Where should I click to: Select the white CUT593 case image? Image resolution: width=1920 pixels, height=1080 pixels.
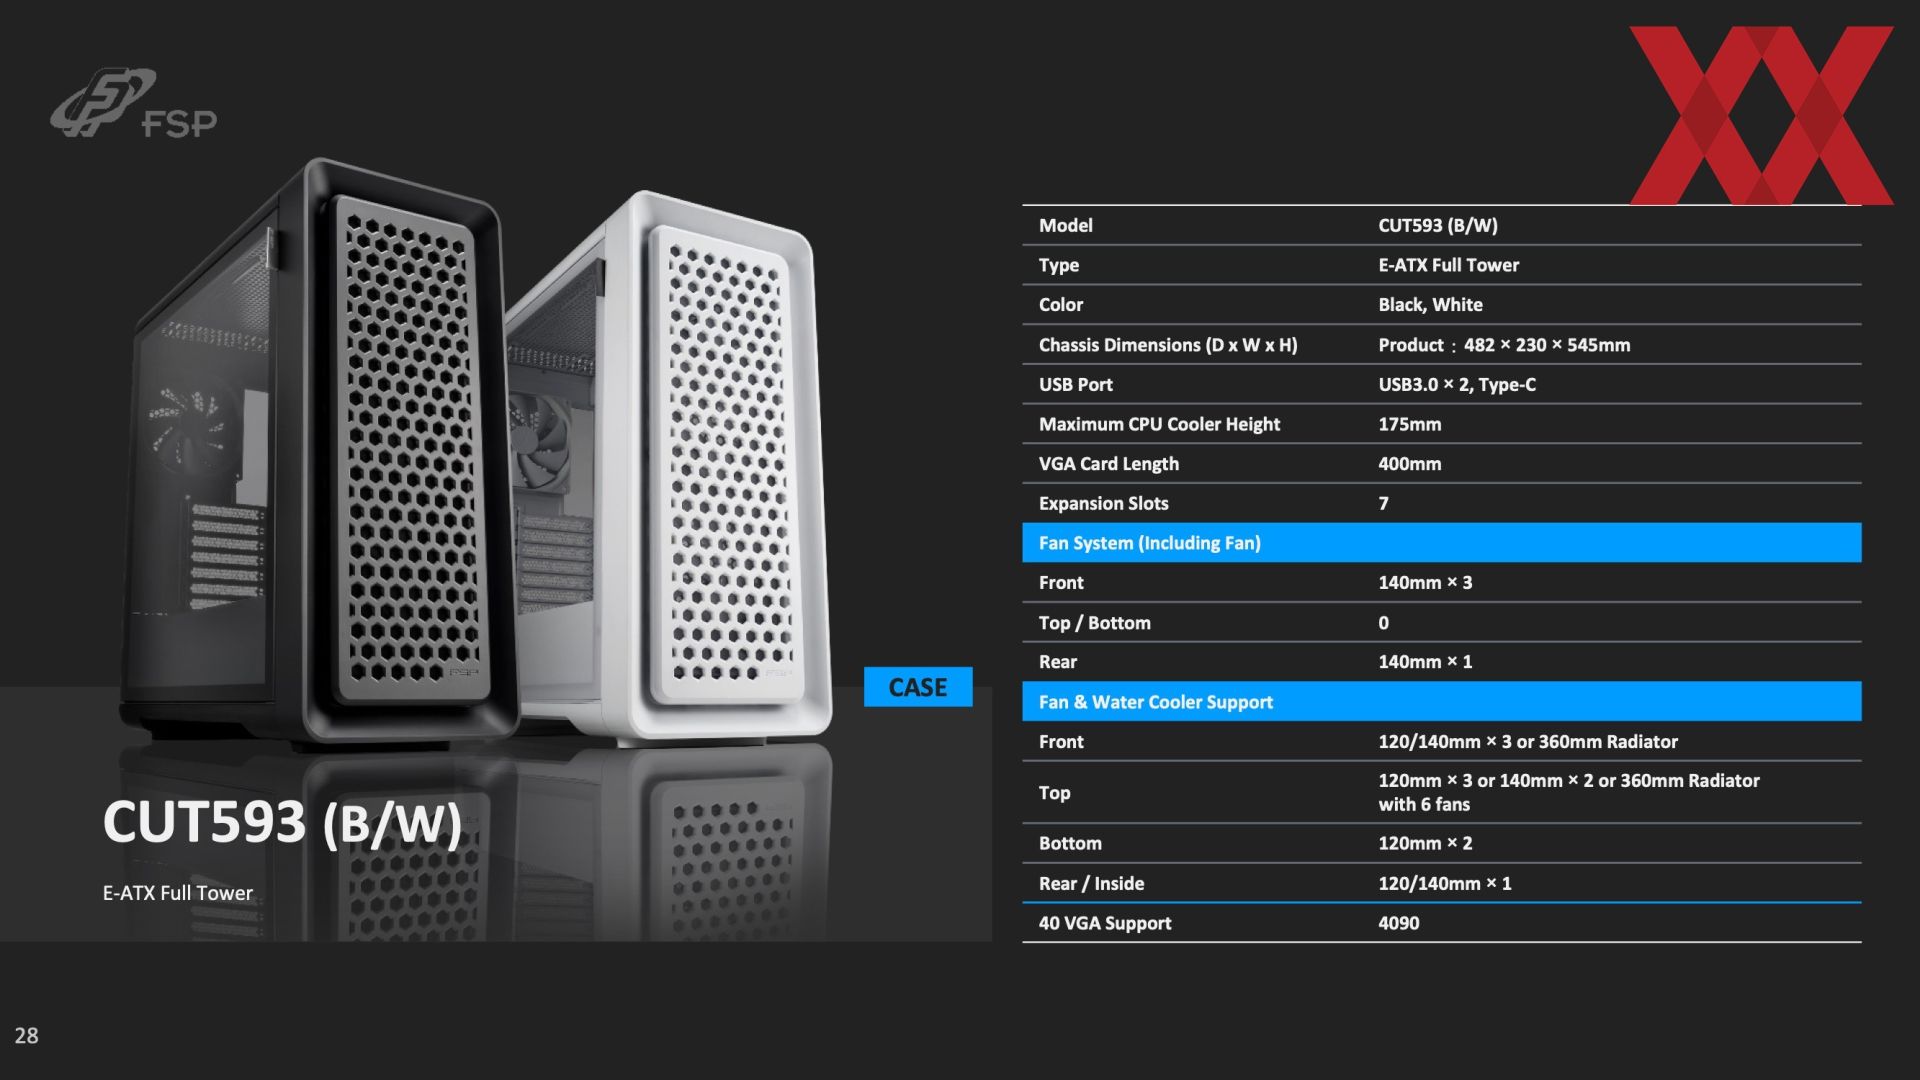pyautogui.click(x=670, y=468)
